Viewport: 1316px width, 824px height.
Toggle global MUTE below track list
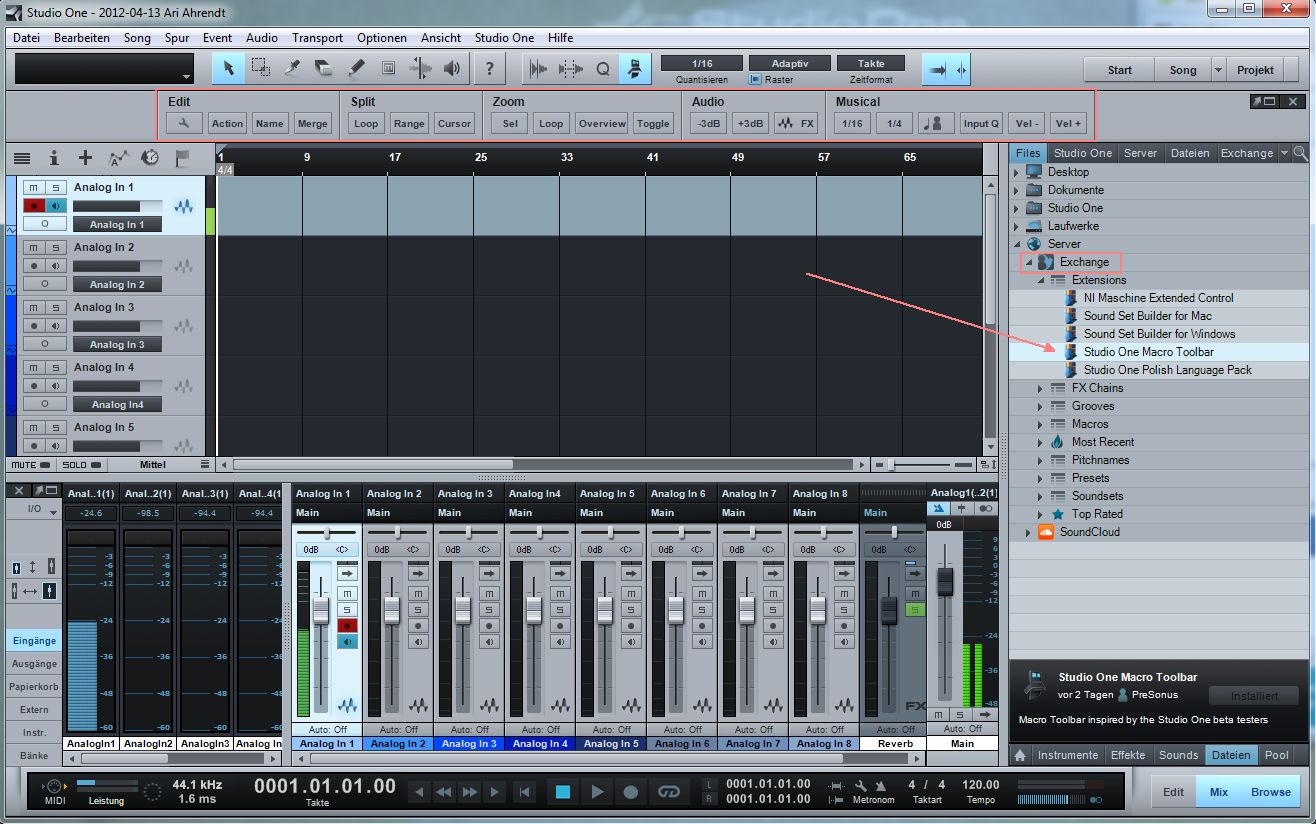[29, 465]
